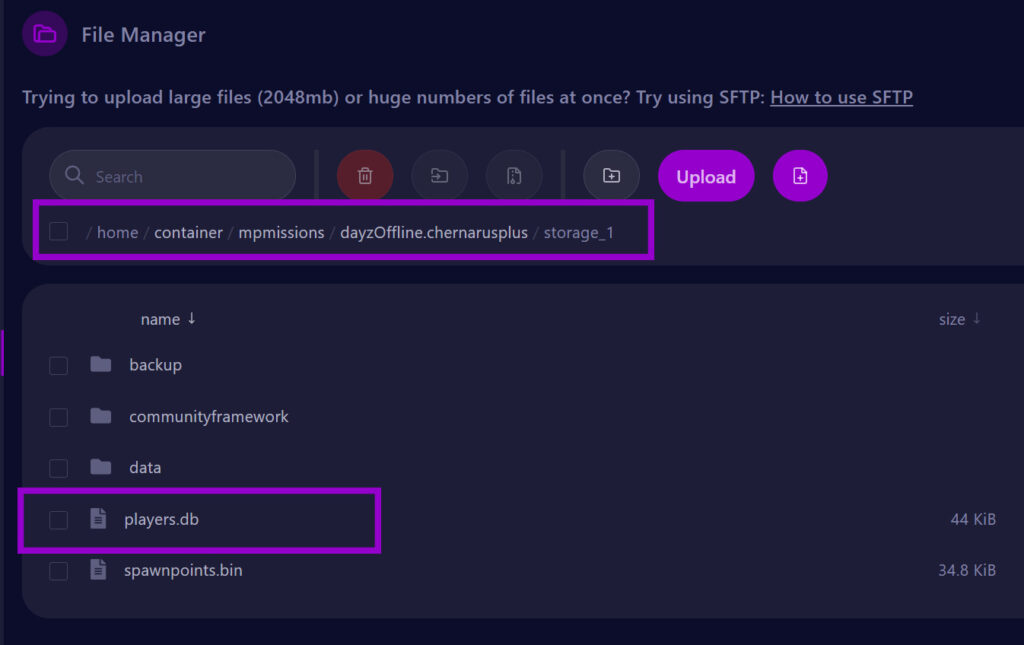Screen dimensions: 1024x645
Task: Click the File Manager folder logo
Action: (44, 33)
